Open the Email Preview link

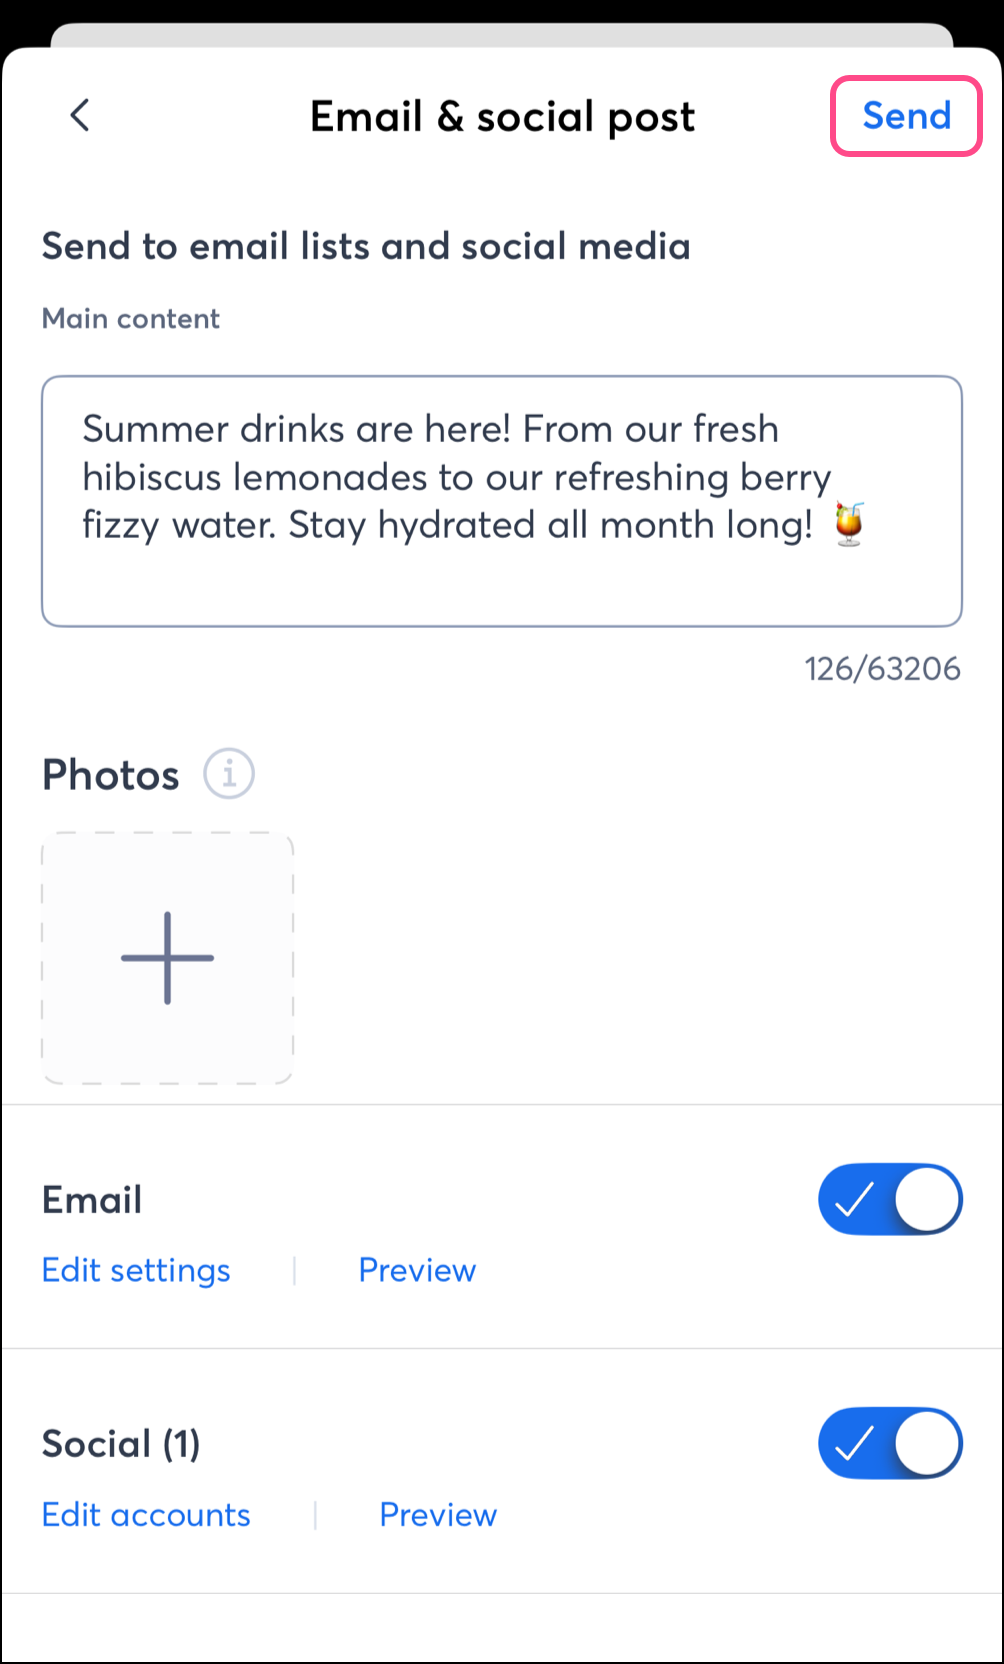click(417, 1270)
